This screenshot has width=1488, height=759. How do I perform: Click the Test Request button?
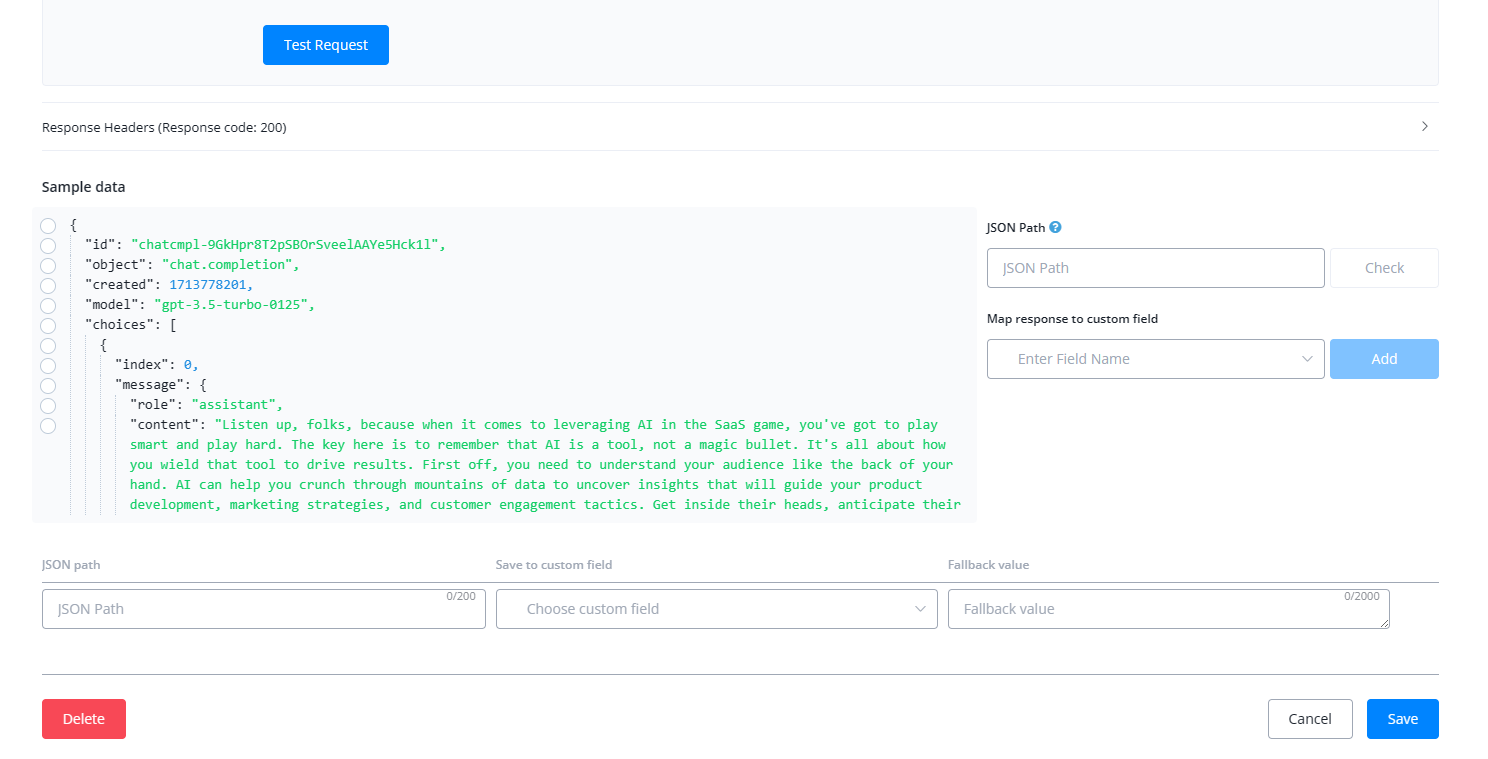pyautogui.click(x=325, y=45)
